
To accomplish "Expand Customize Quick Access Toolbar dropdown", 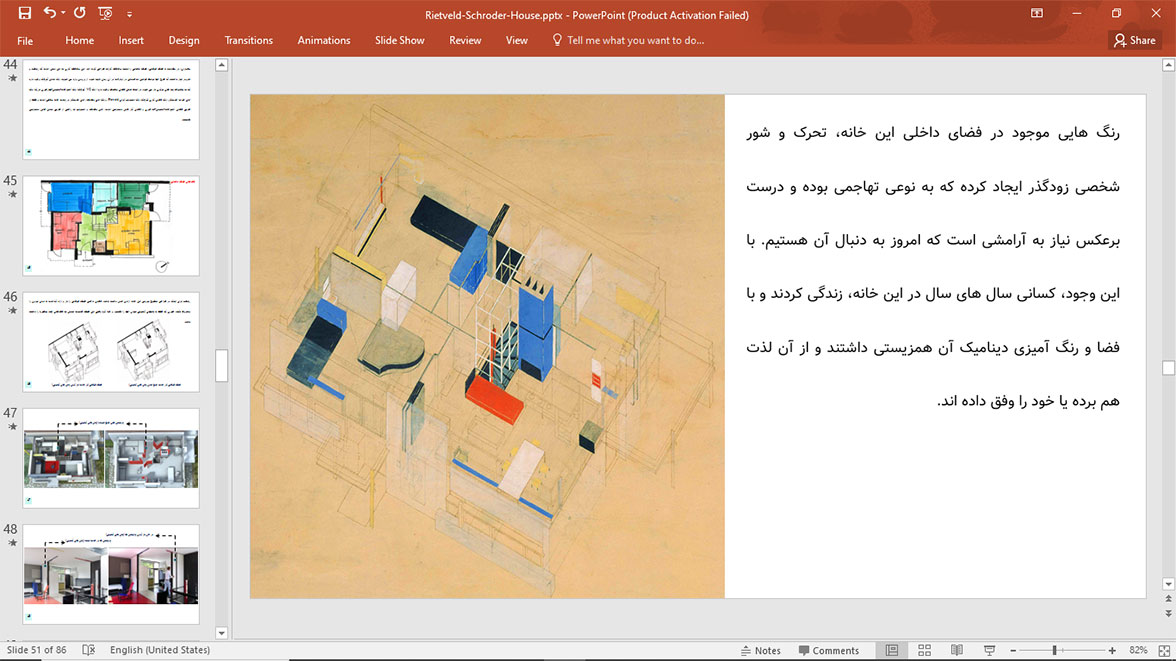I will pyautogui.click(x=129, y=14).
